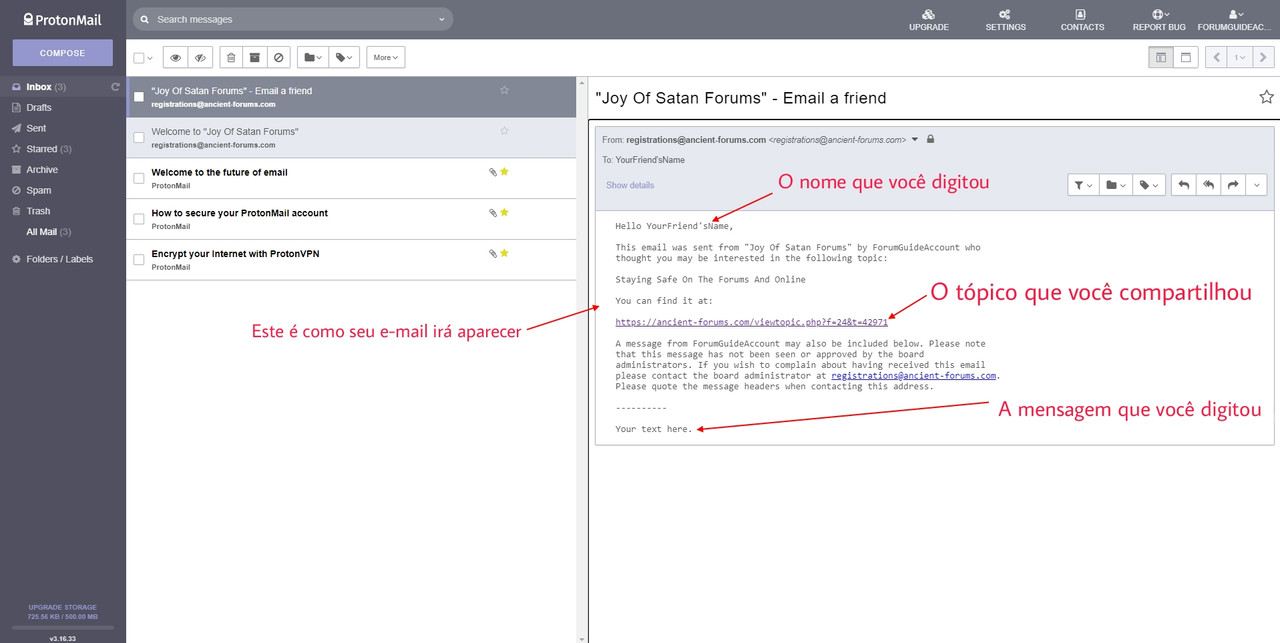This screenshot has width=1280, height=643.
Task: Open FORUMGUIDEAC... account menu
Action: coord(1235,20)
